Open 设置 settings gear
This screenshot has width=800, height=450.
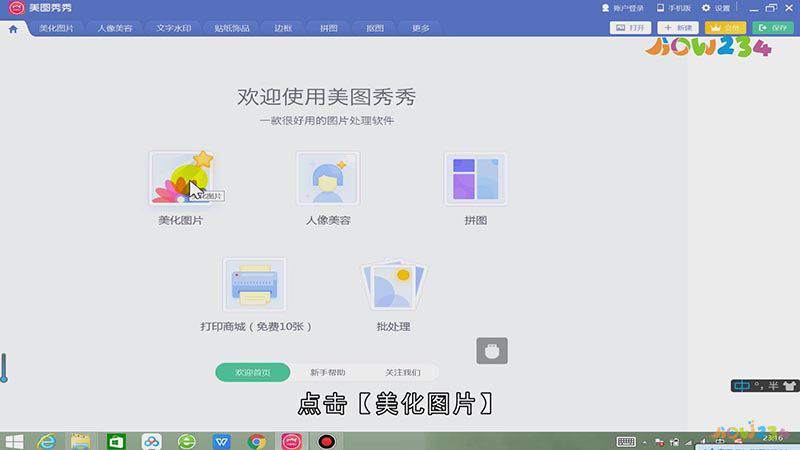[716, 8]
